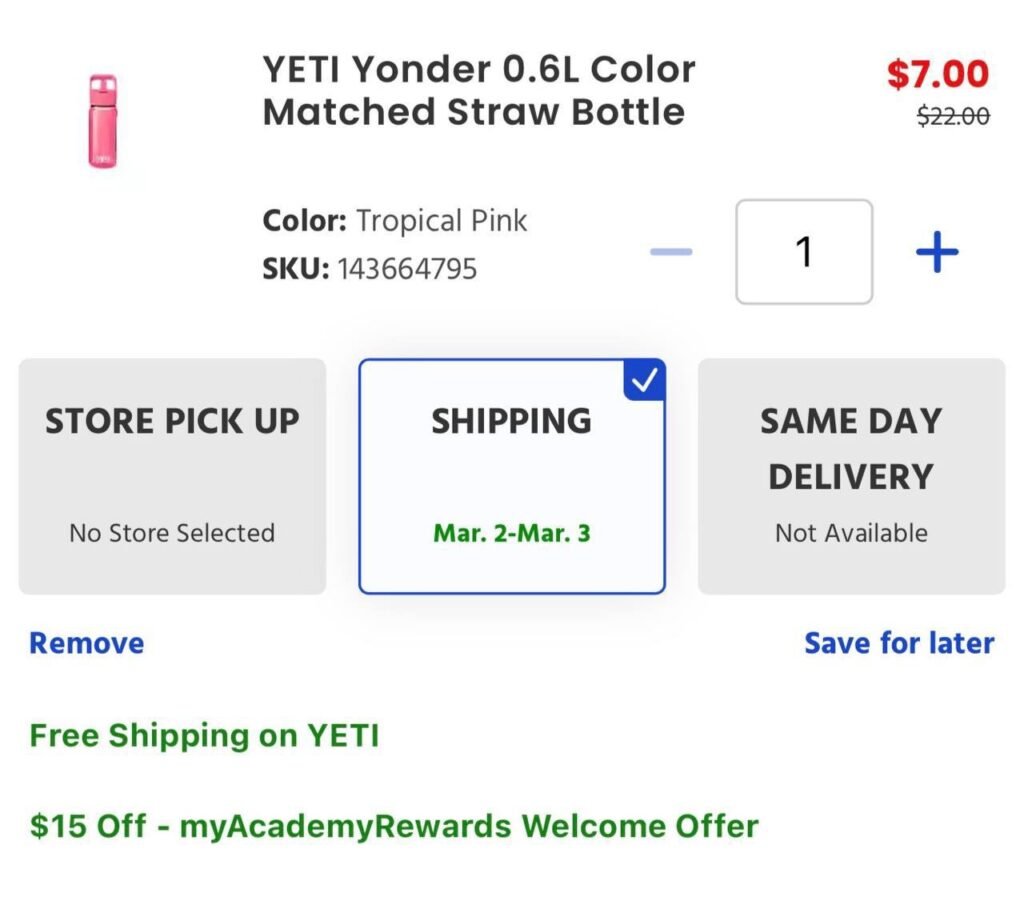This screenshot has height=897, width=1024.
Task: Click the crossed-out $22.00 original price
Action: (953, 116)
